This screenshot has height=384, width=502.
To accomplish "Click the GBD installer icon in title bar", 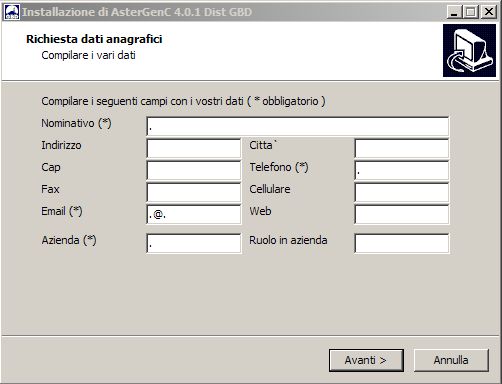I will (11, 12).
